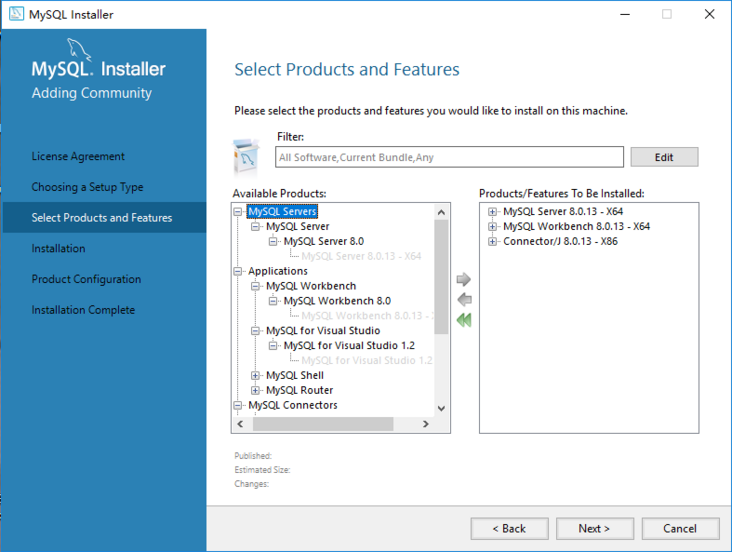Click the filter document icon beside Filter field

tap(247, 155)
